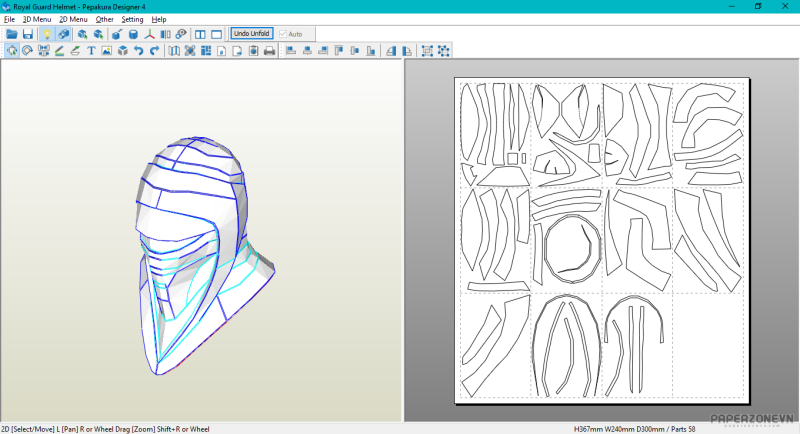
Task: Switch to split 3D and 2D window layout
Action: [200, 34]
